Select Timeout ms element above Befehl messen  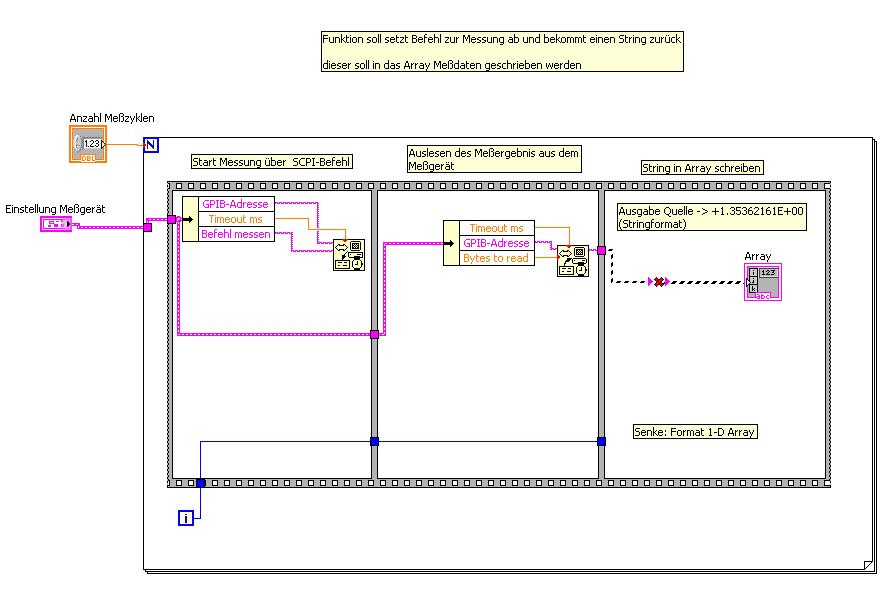[236, 219]
